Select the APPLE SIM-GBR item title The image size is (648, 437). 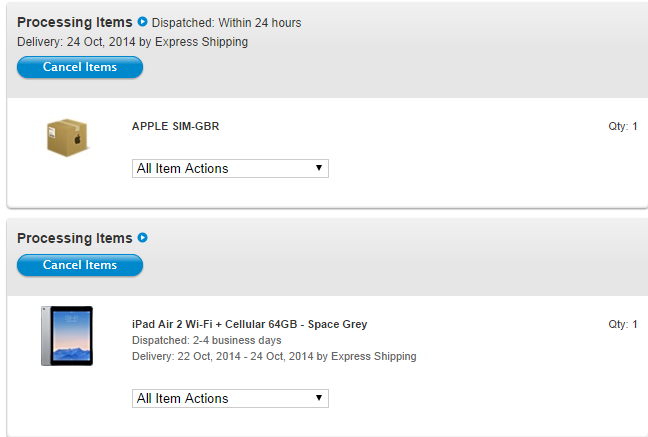(x=176, y=126)
